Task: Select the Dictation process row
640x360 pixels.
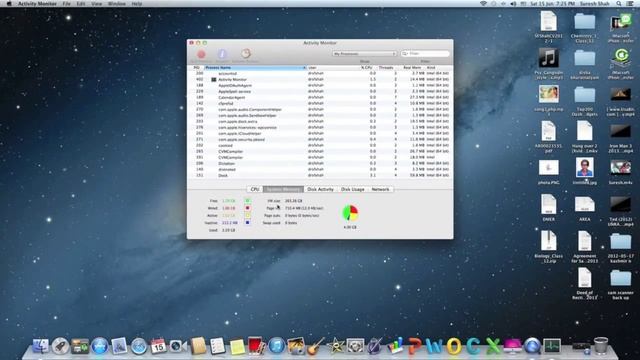Action: pos(320,163)
